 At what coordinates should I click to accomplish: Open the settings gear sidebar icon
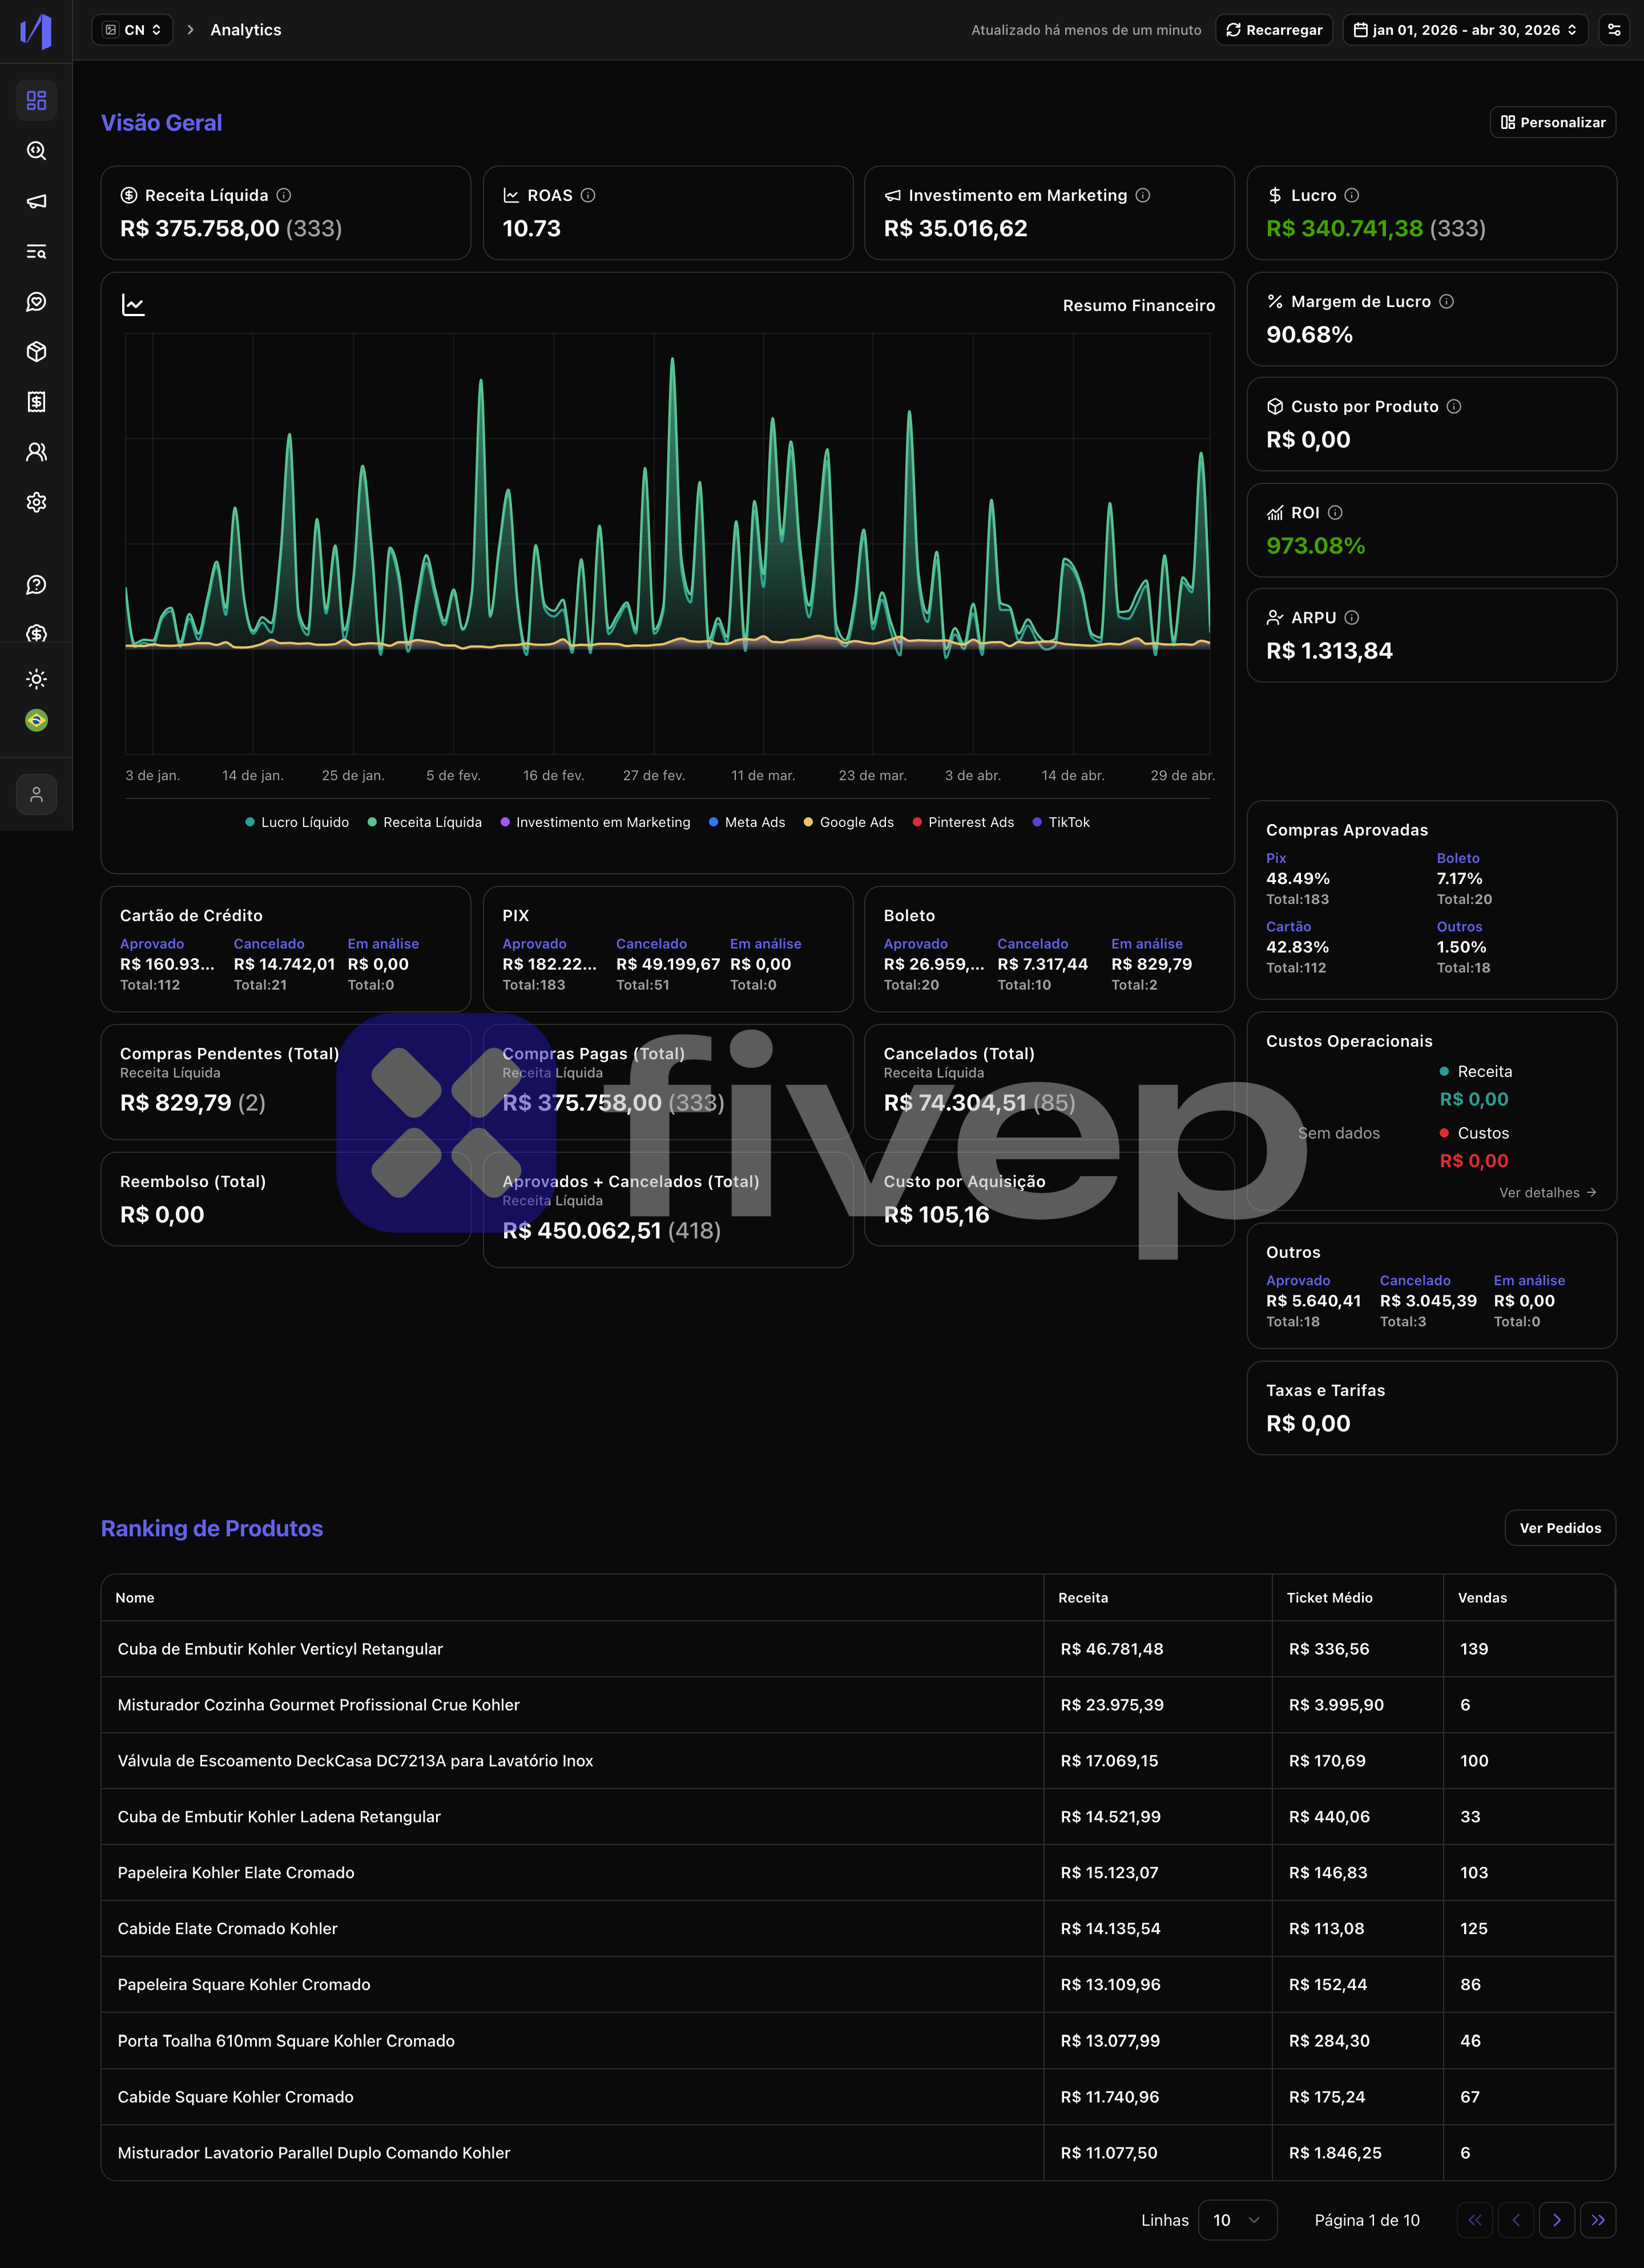click(x=36, y=502)
